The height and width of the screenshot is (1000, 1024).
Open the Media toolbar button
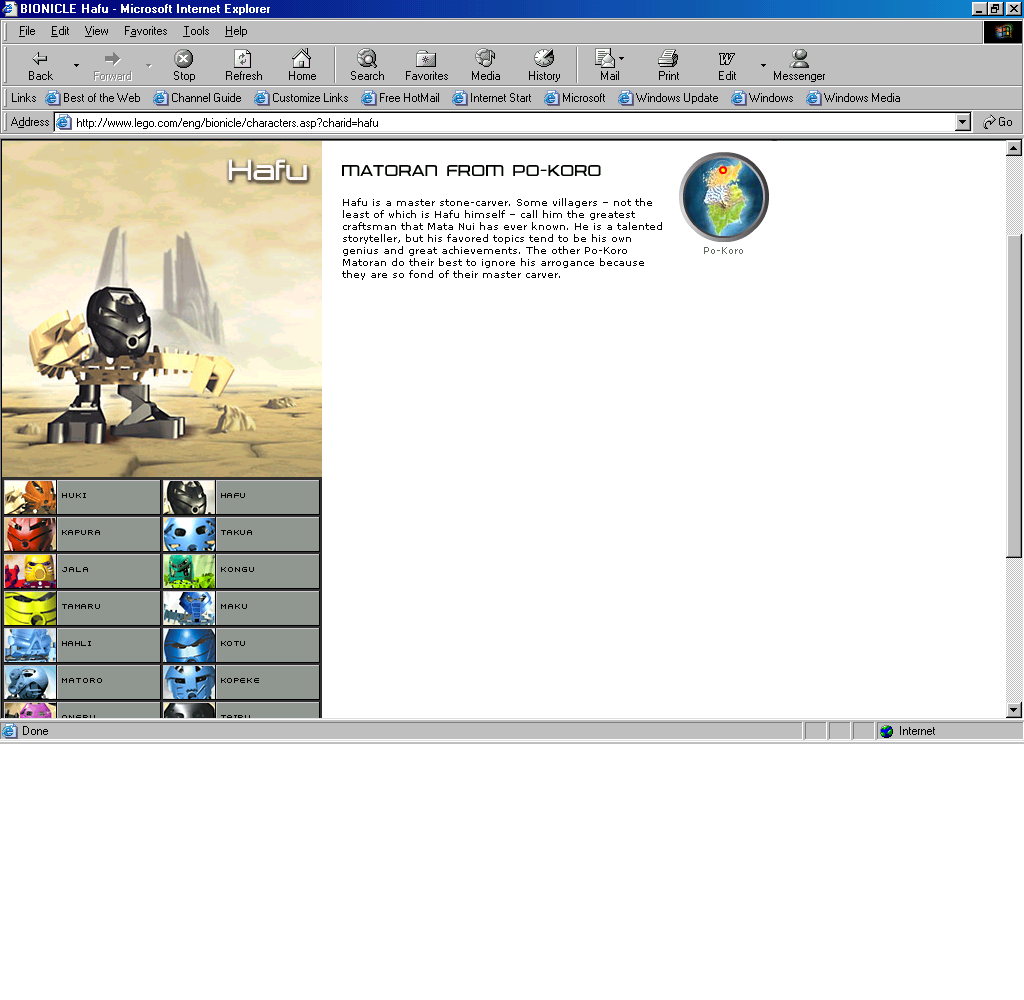point(485,65)
